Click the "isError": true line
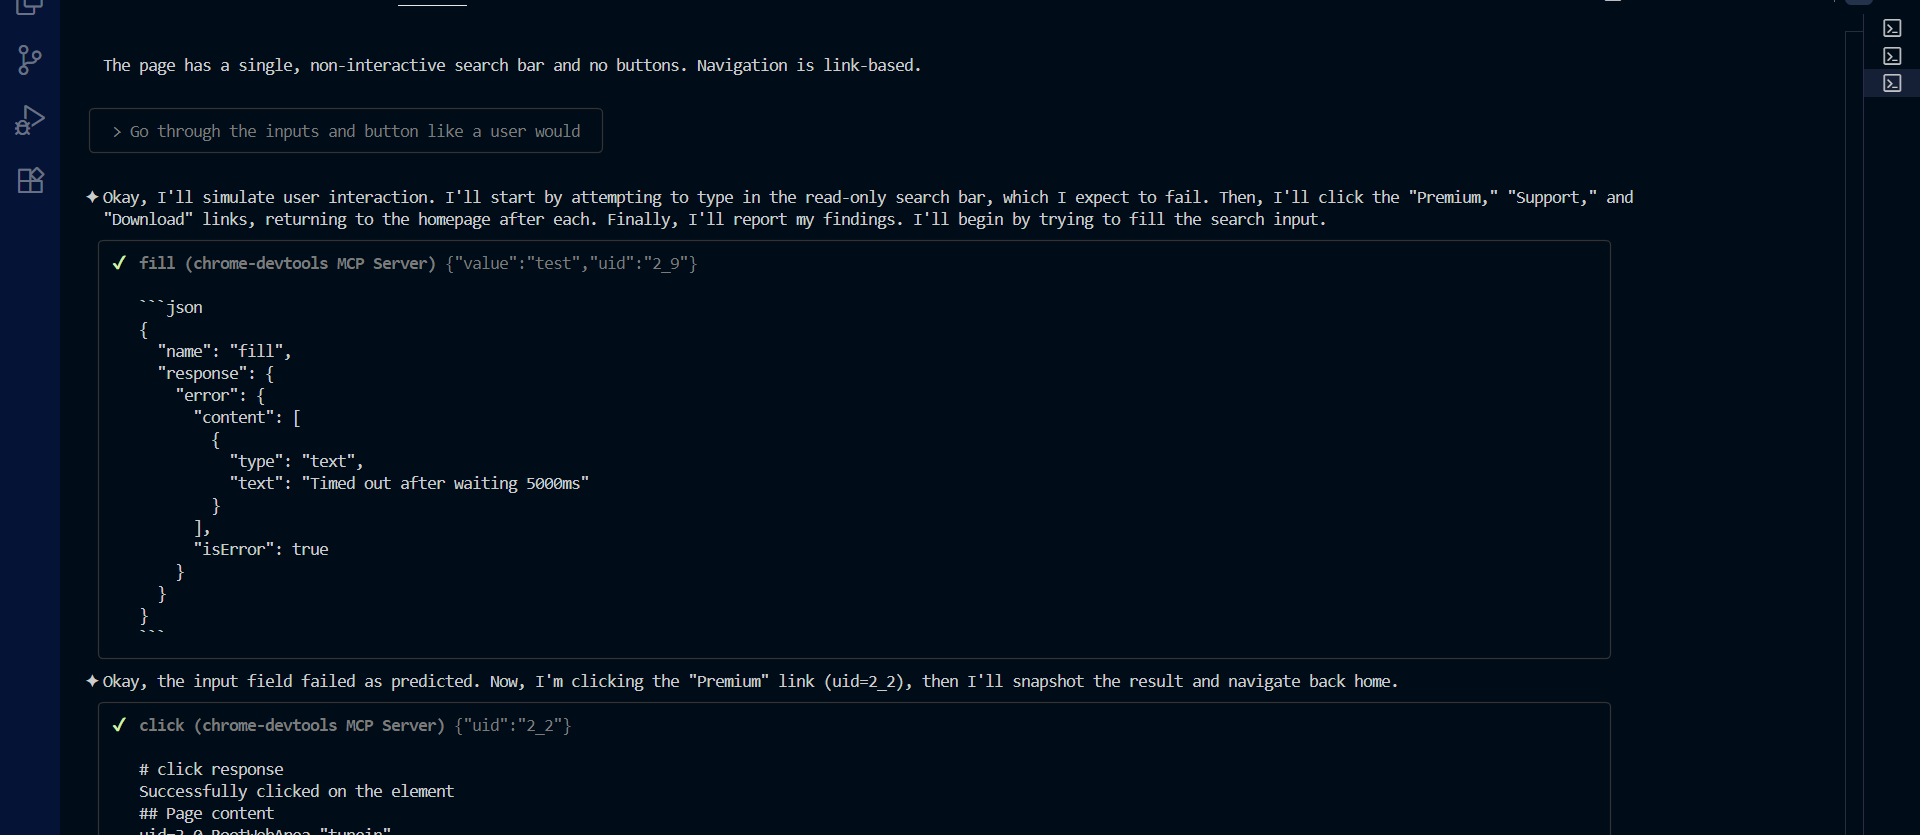 (261, 549)
